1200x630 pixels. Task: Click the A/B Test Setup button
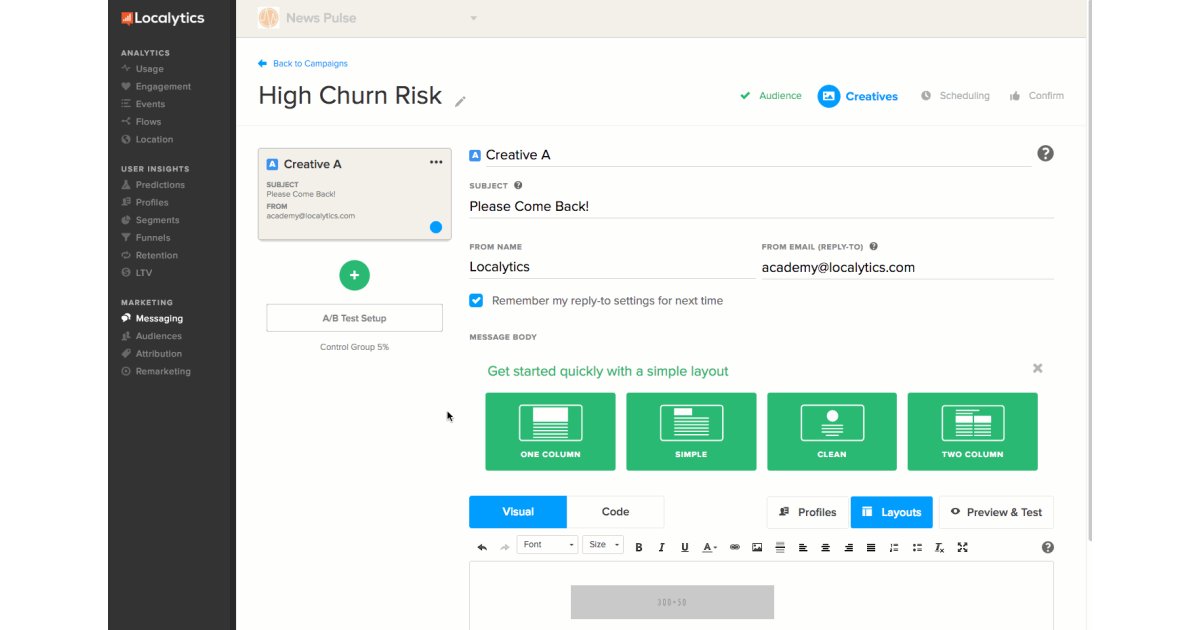[x=354, y=318]
